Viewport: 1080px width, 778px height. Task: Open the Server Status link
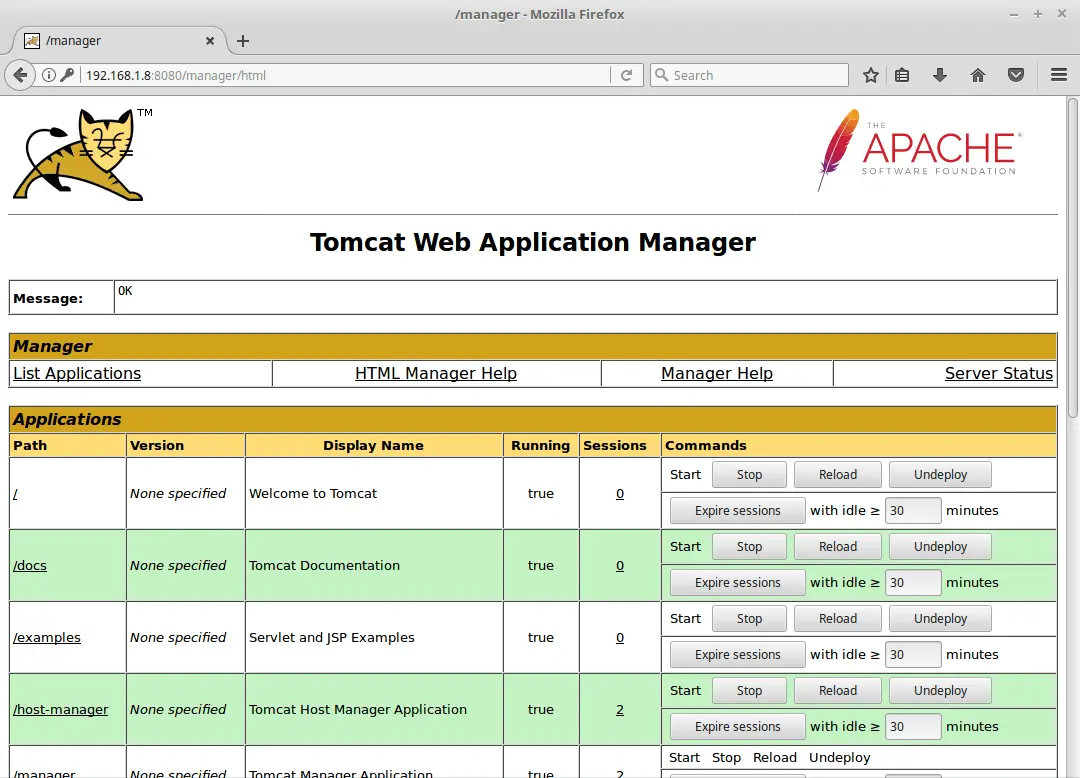point(998,373)
